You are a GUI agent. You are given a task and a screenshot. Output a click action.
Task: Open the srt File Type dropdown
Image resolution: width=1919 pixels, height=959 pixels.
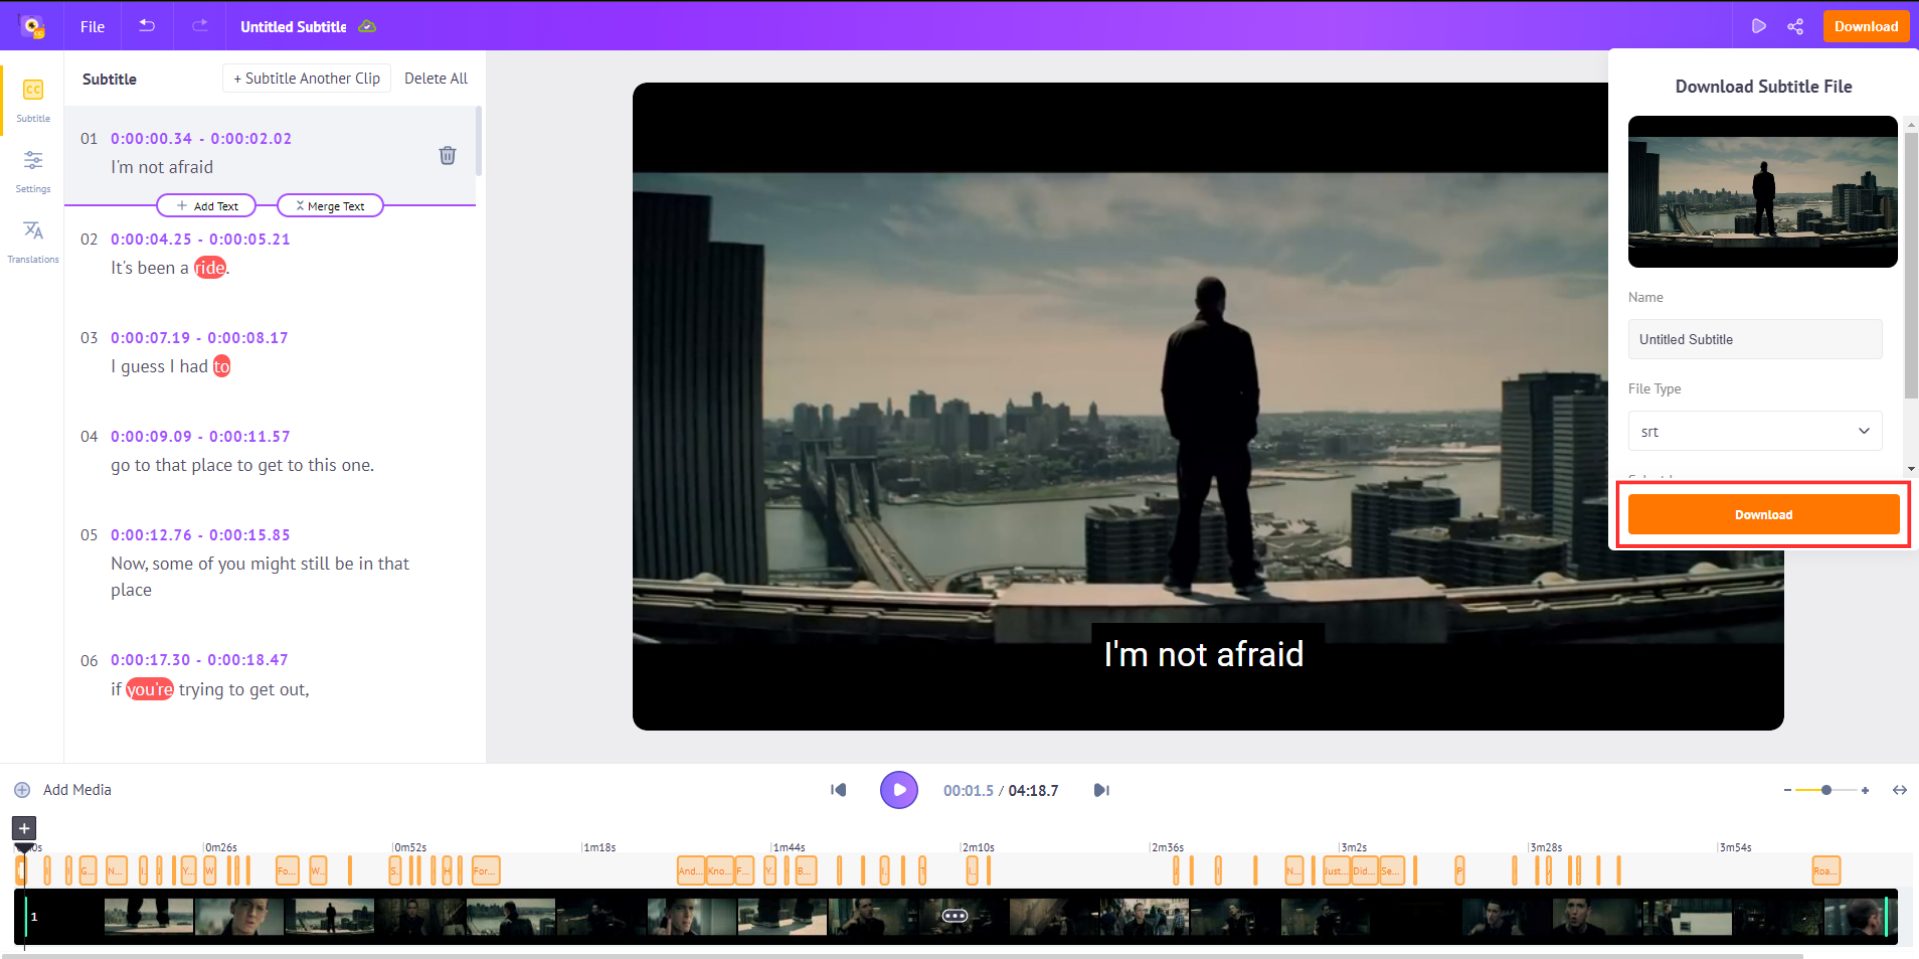[x=1754, y=431]
